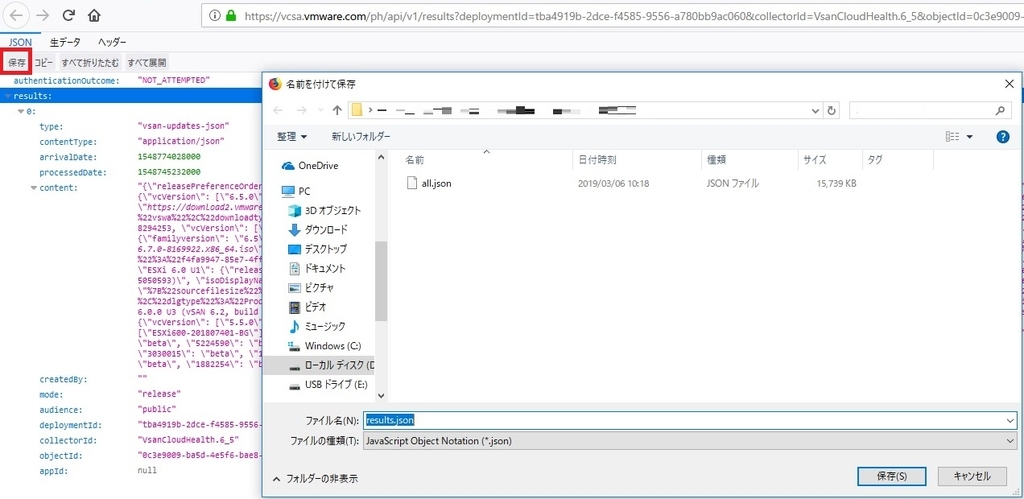
Task: Open 3D オブジェクト folder
Action: pos(325,210)
